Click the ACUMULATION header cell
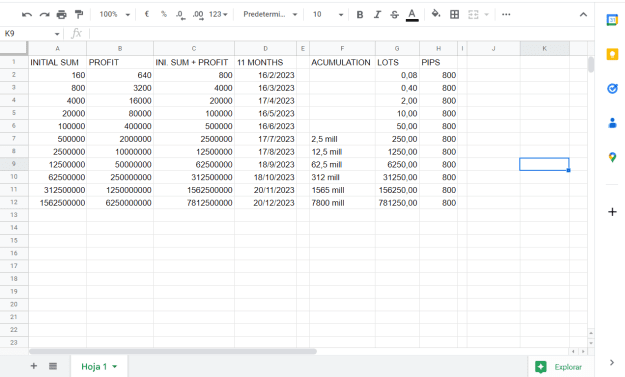The width and height of the screenshot is (625, 377). click(342, 62)
